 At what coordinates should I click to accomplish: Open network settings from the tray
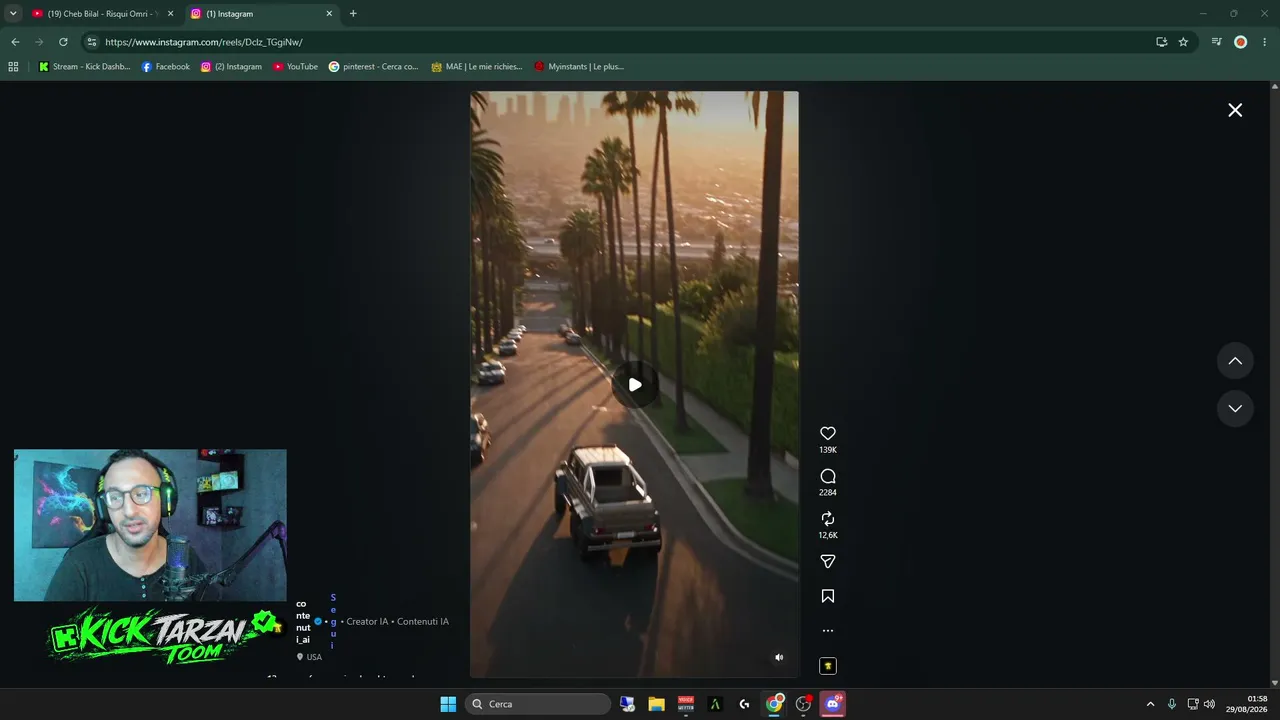pyautogui.click(x=1193, y=704)
